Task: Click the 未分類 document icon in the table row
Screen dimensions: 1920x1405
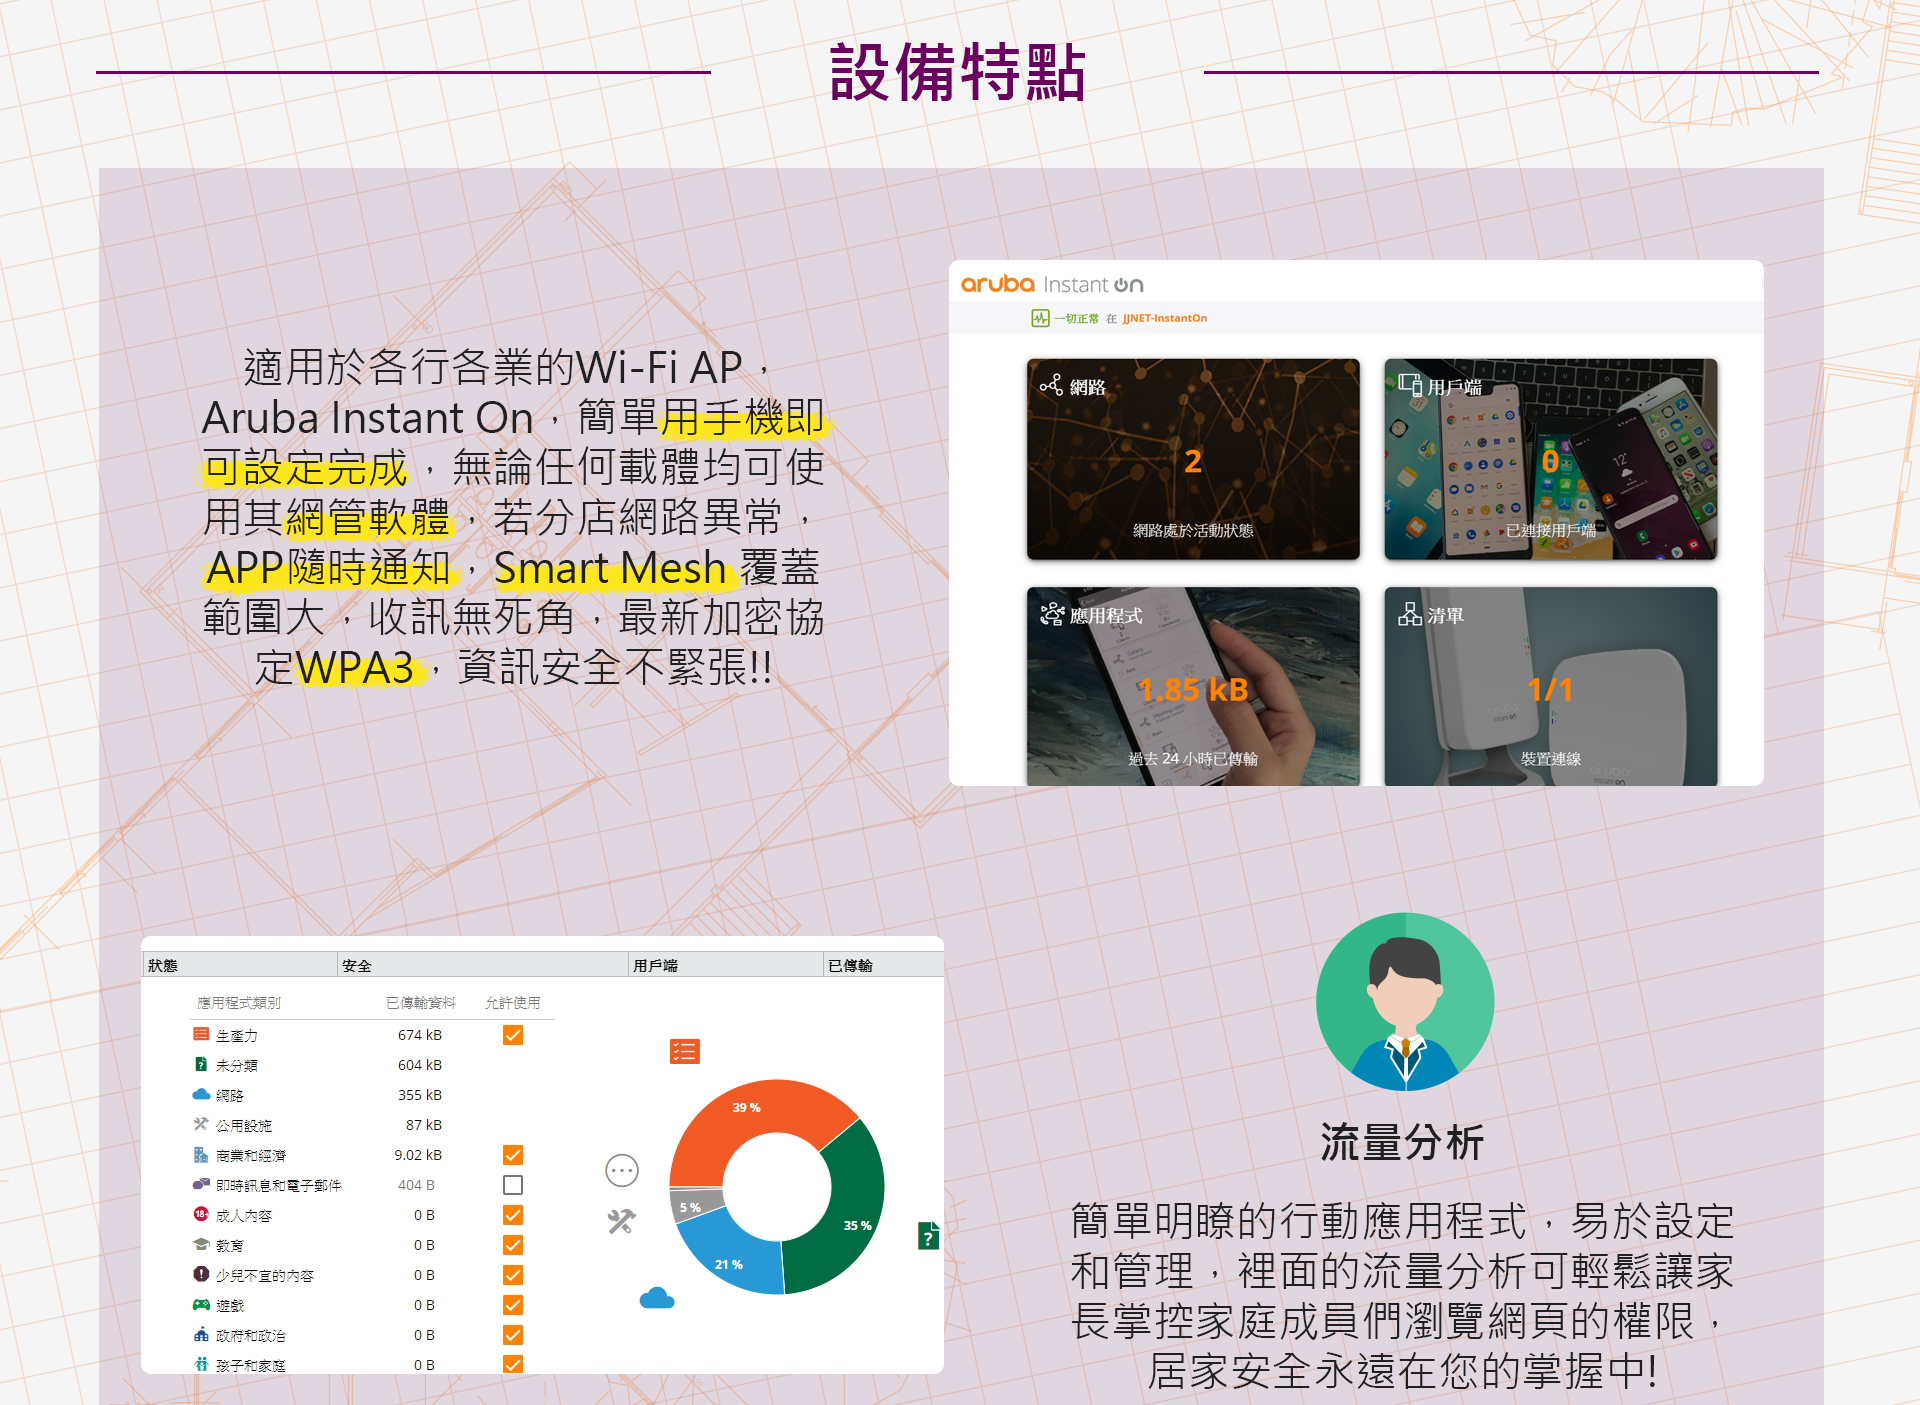Action: pyautogui.click(x=201, y=1065)
